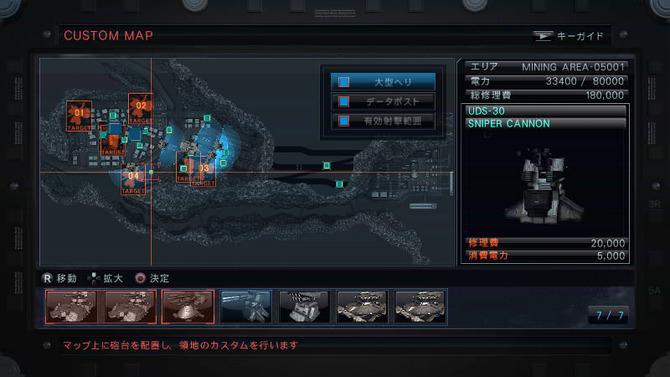
Task: Click the red circle 決定 confirm icon
Action: click(140, 278)
